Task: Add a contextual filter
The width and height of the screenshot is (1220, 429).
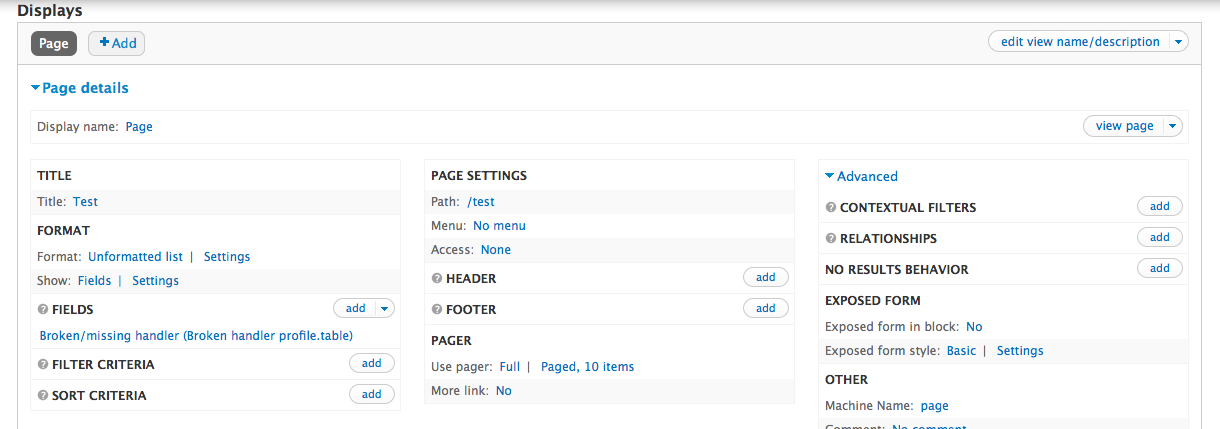Action: point(1159,206)
